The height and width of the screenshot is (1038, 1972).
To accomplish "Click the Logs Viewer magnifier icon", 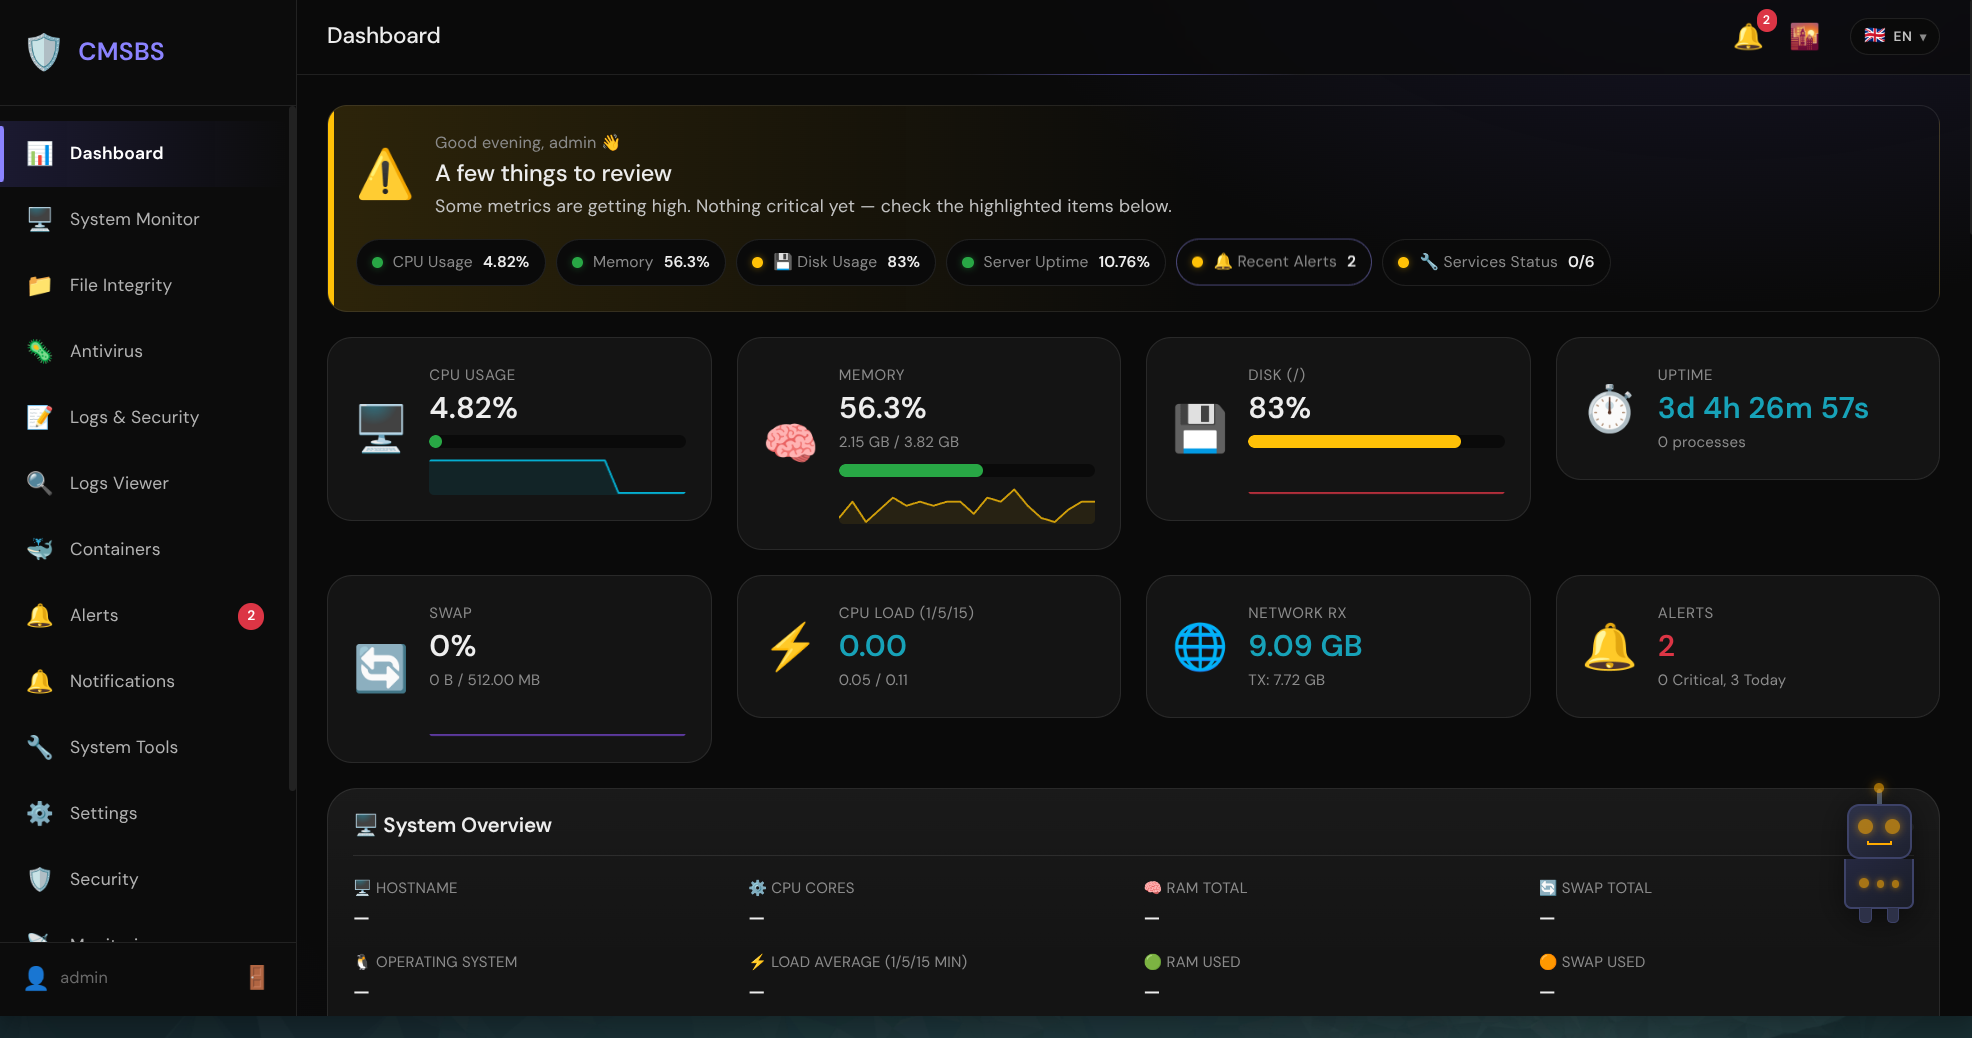I will click(40, 483).
